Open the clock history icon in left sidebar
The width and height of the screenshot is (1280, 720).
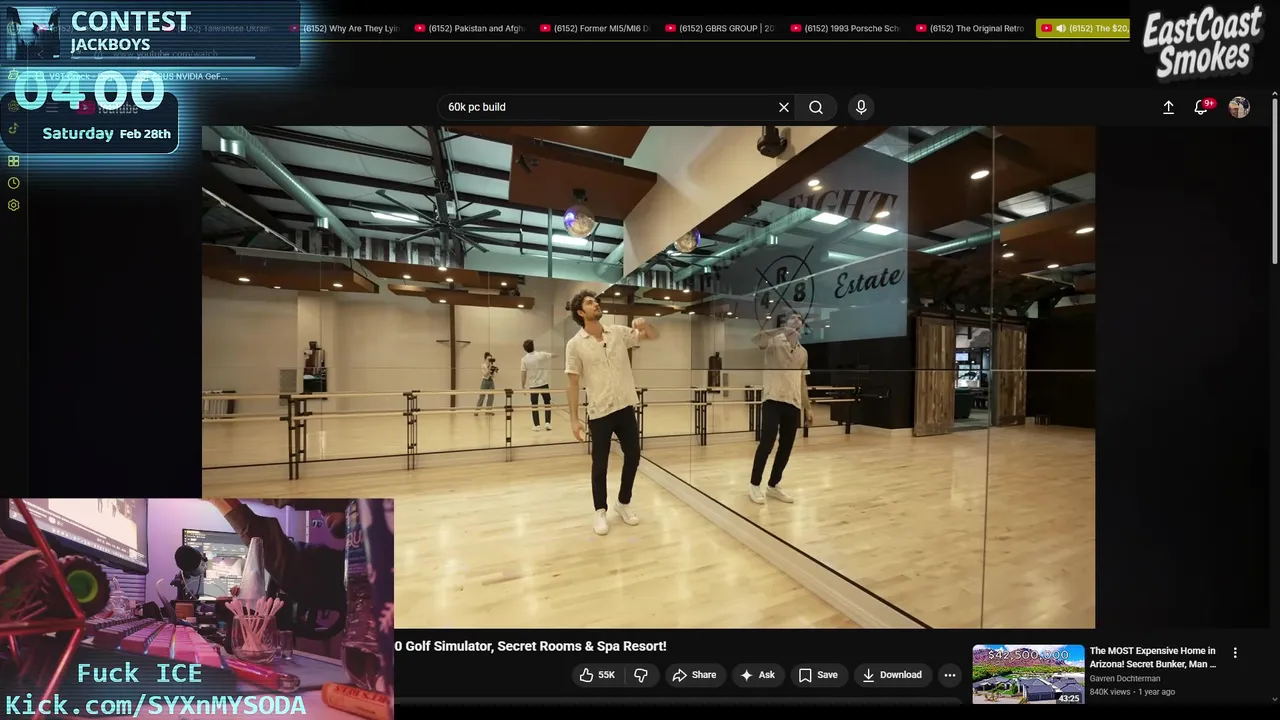(x=13, y=183)
